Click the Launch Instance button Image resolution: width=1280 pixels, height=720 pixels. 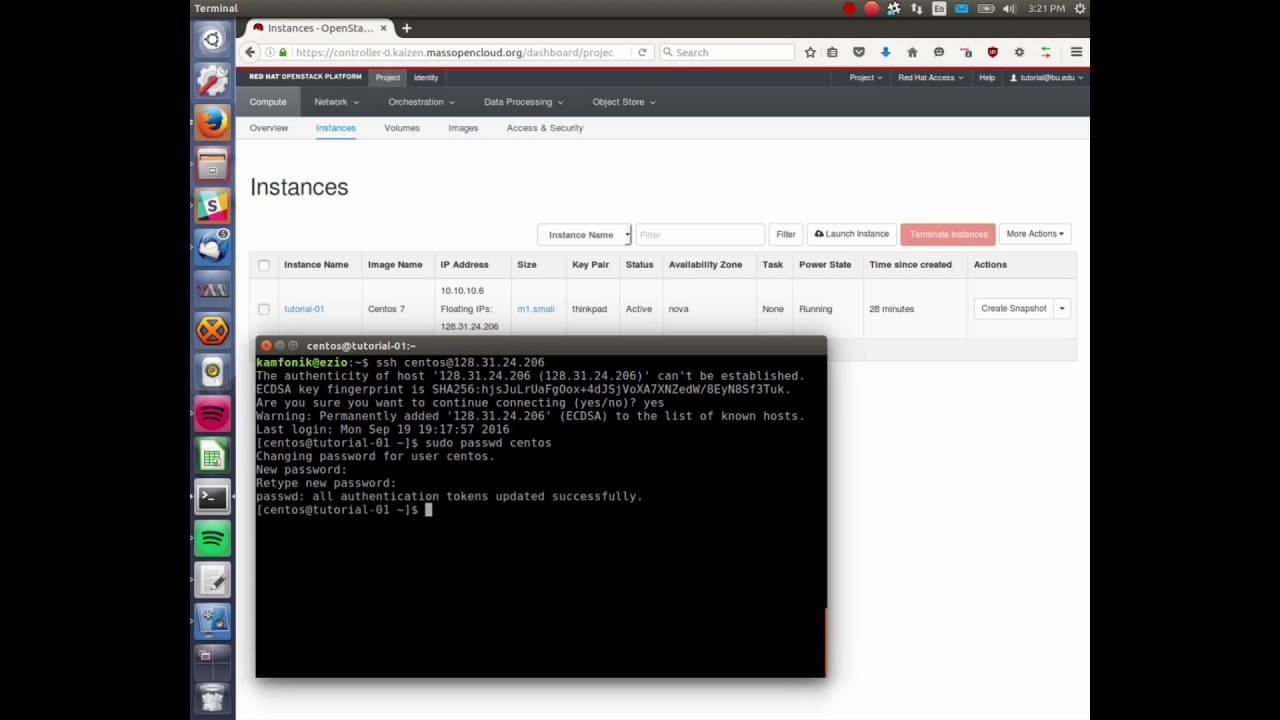(x=852, y=234)
